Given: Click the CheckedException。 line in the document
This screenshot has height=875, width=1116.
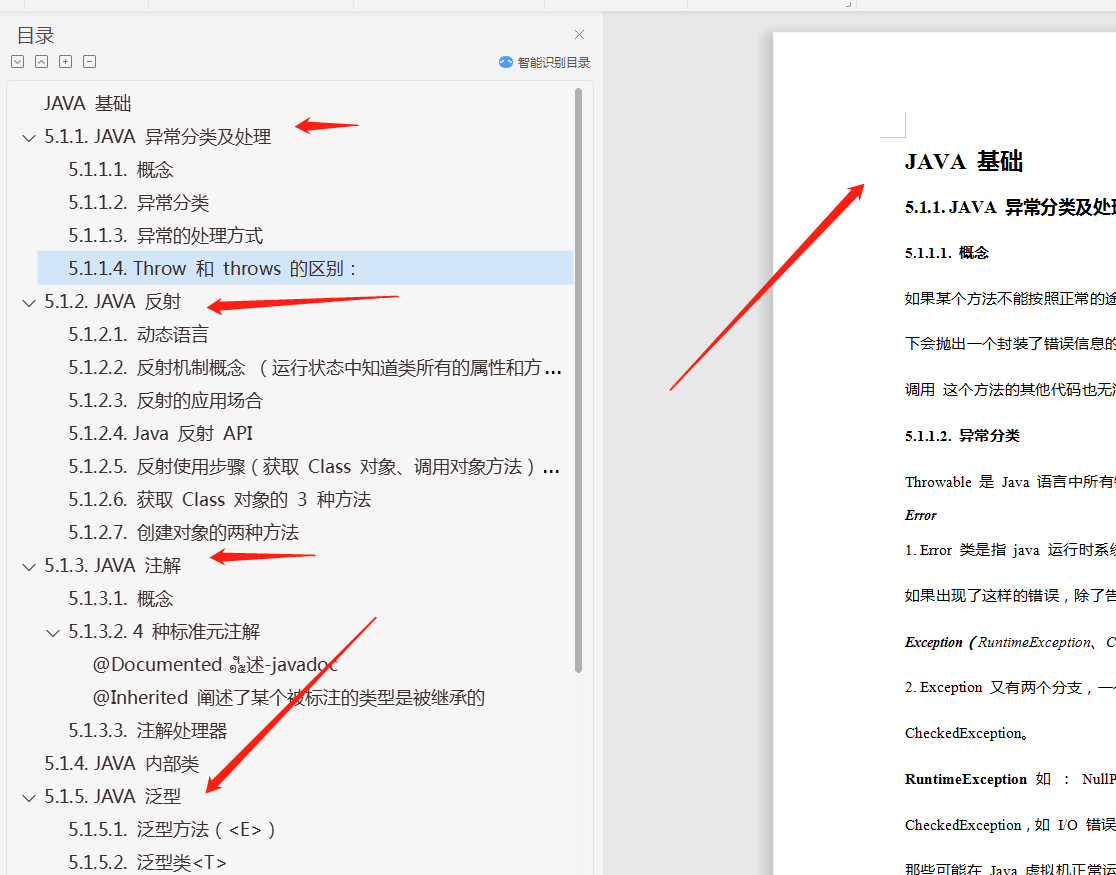Looking at the screenshot, I should (967, 733).
